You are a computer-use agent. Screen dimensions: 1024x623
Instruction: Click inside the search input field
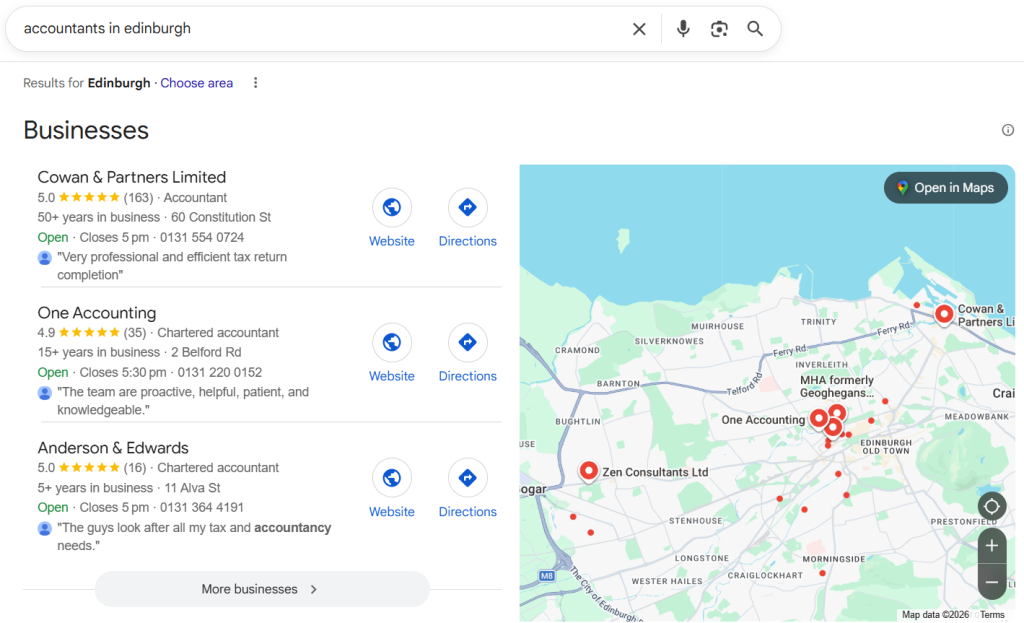tap(300, 29)
